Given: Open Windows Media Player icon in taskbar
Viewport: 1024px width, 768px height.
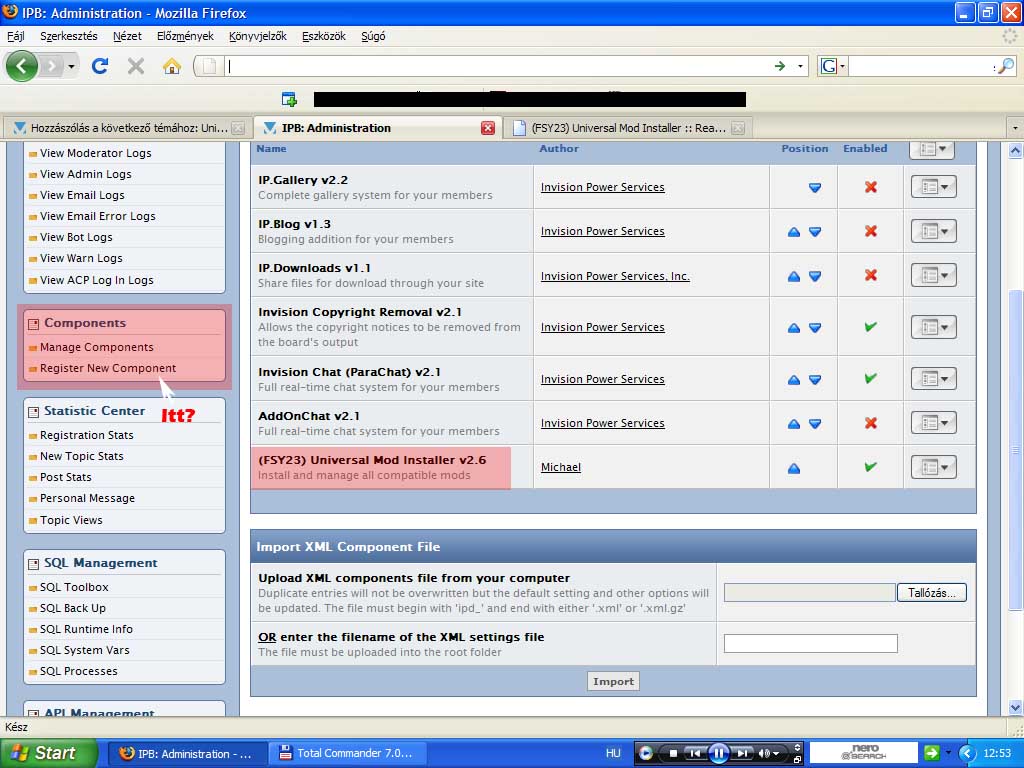Looking at the screenshot, I should click(645, 753).
